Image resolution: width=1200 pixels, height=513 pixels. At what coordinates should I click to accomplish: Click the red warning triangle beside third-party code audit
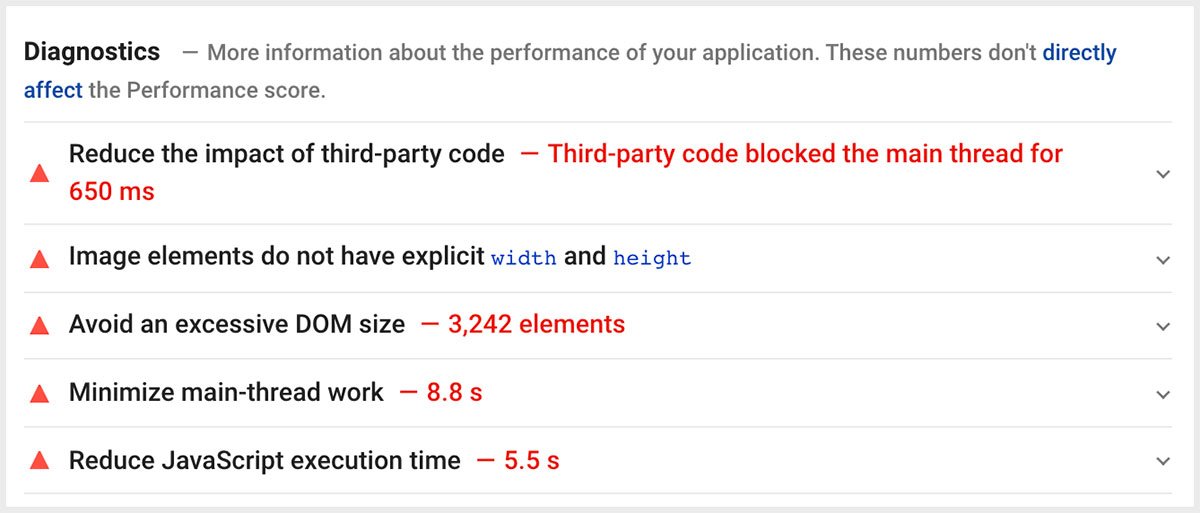[40, 174]
